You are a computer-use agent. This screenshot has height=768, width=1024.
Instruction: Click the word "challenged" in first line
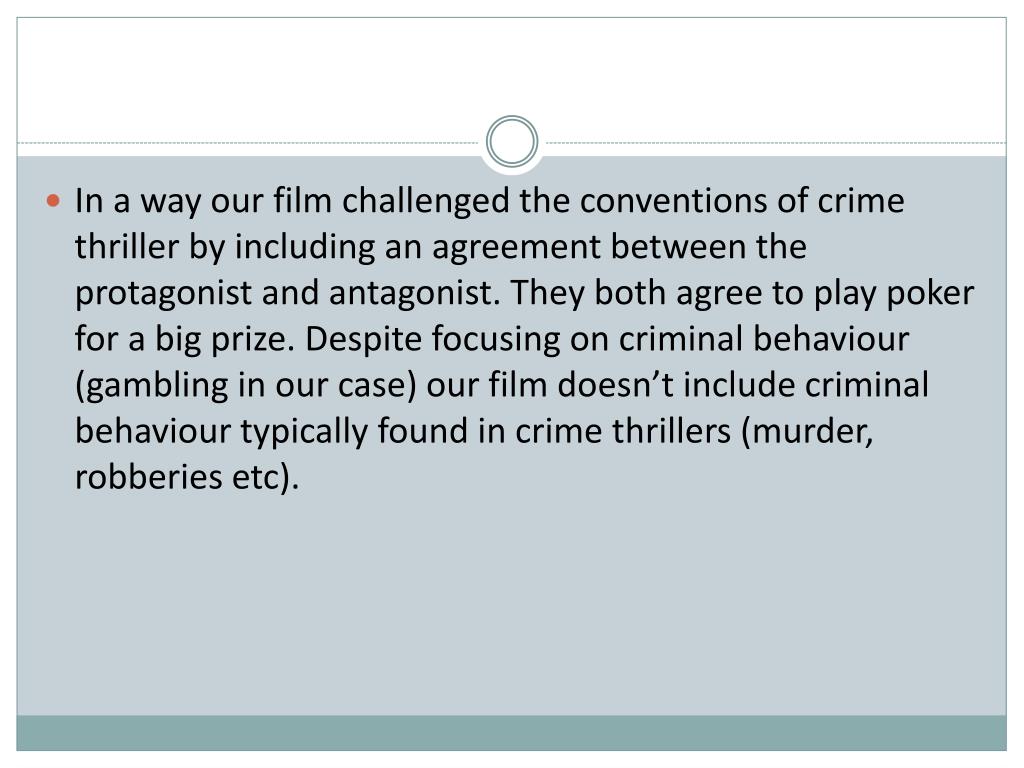coord(425,201)
